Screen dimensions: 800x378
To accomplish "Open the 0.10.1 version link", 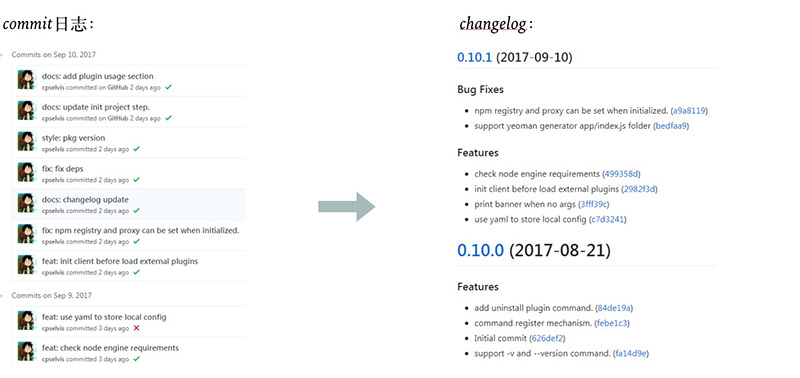I will 474,57.
